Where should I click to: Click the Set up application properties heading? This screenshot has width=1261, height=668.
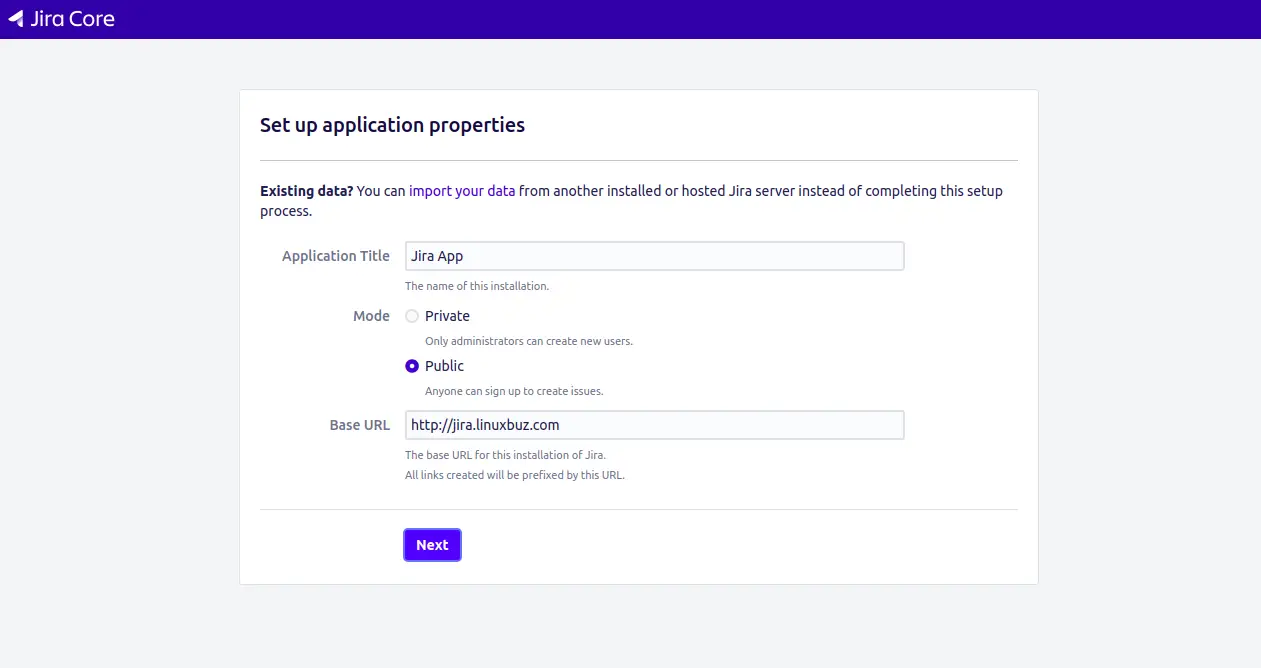(x=392, y=125)
